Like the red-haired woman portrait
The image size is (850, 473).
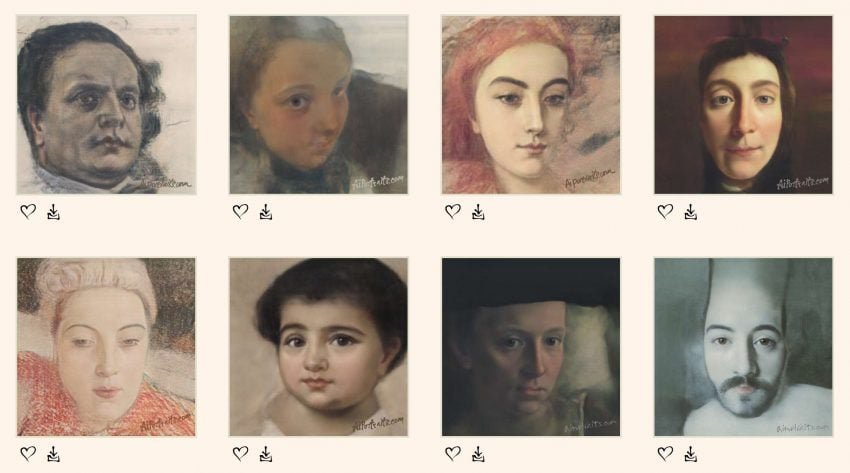click(x=453, y=211)
